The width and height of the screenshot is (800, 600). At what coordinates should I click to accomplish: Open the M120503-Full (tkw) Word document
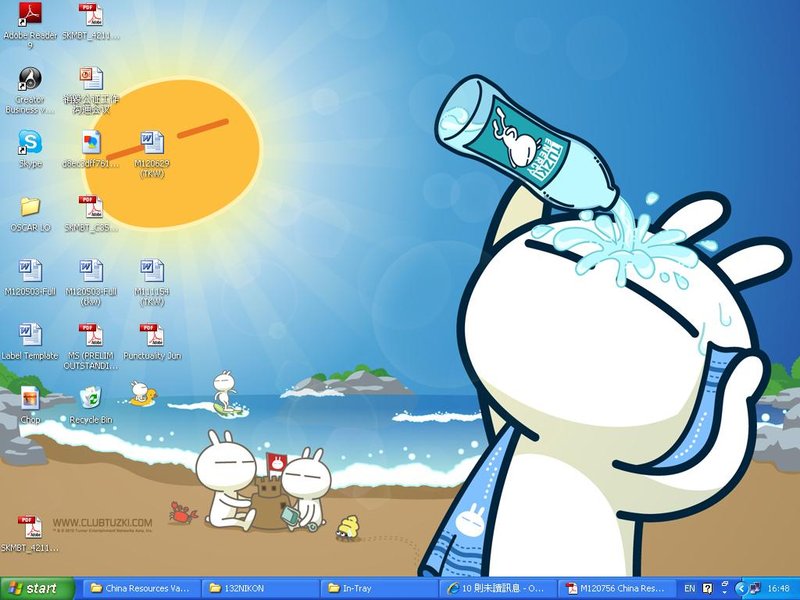click(91, 282)
